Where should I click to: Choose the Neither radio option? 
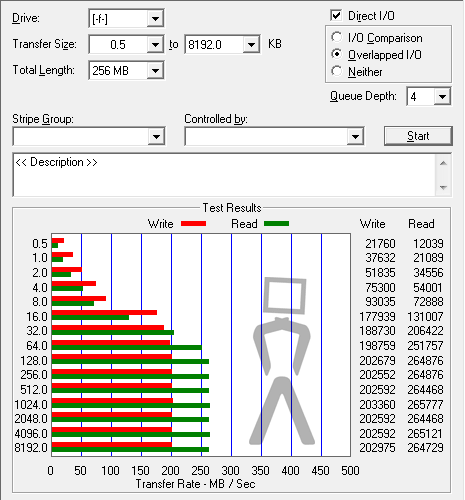pyautogui.click(x=337, y=71)
